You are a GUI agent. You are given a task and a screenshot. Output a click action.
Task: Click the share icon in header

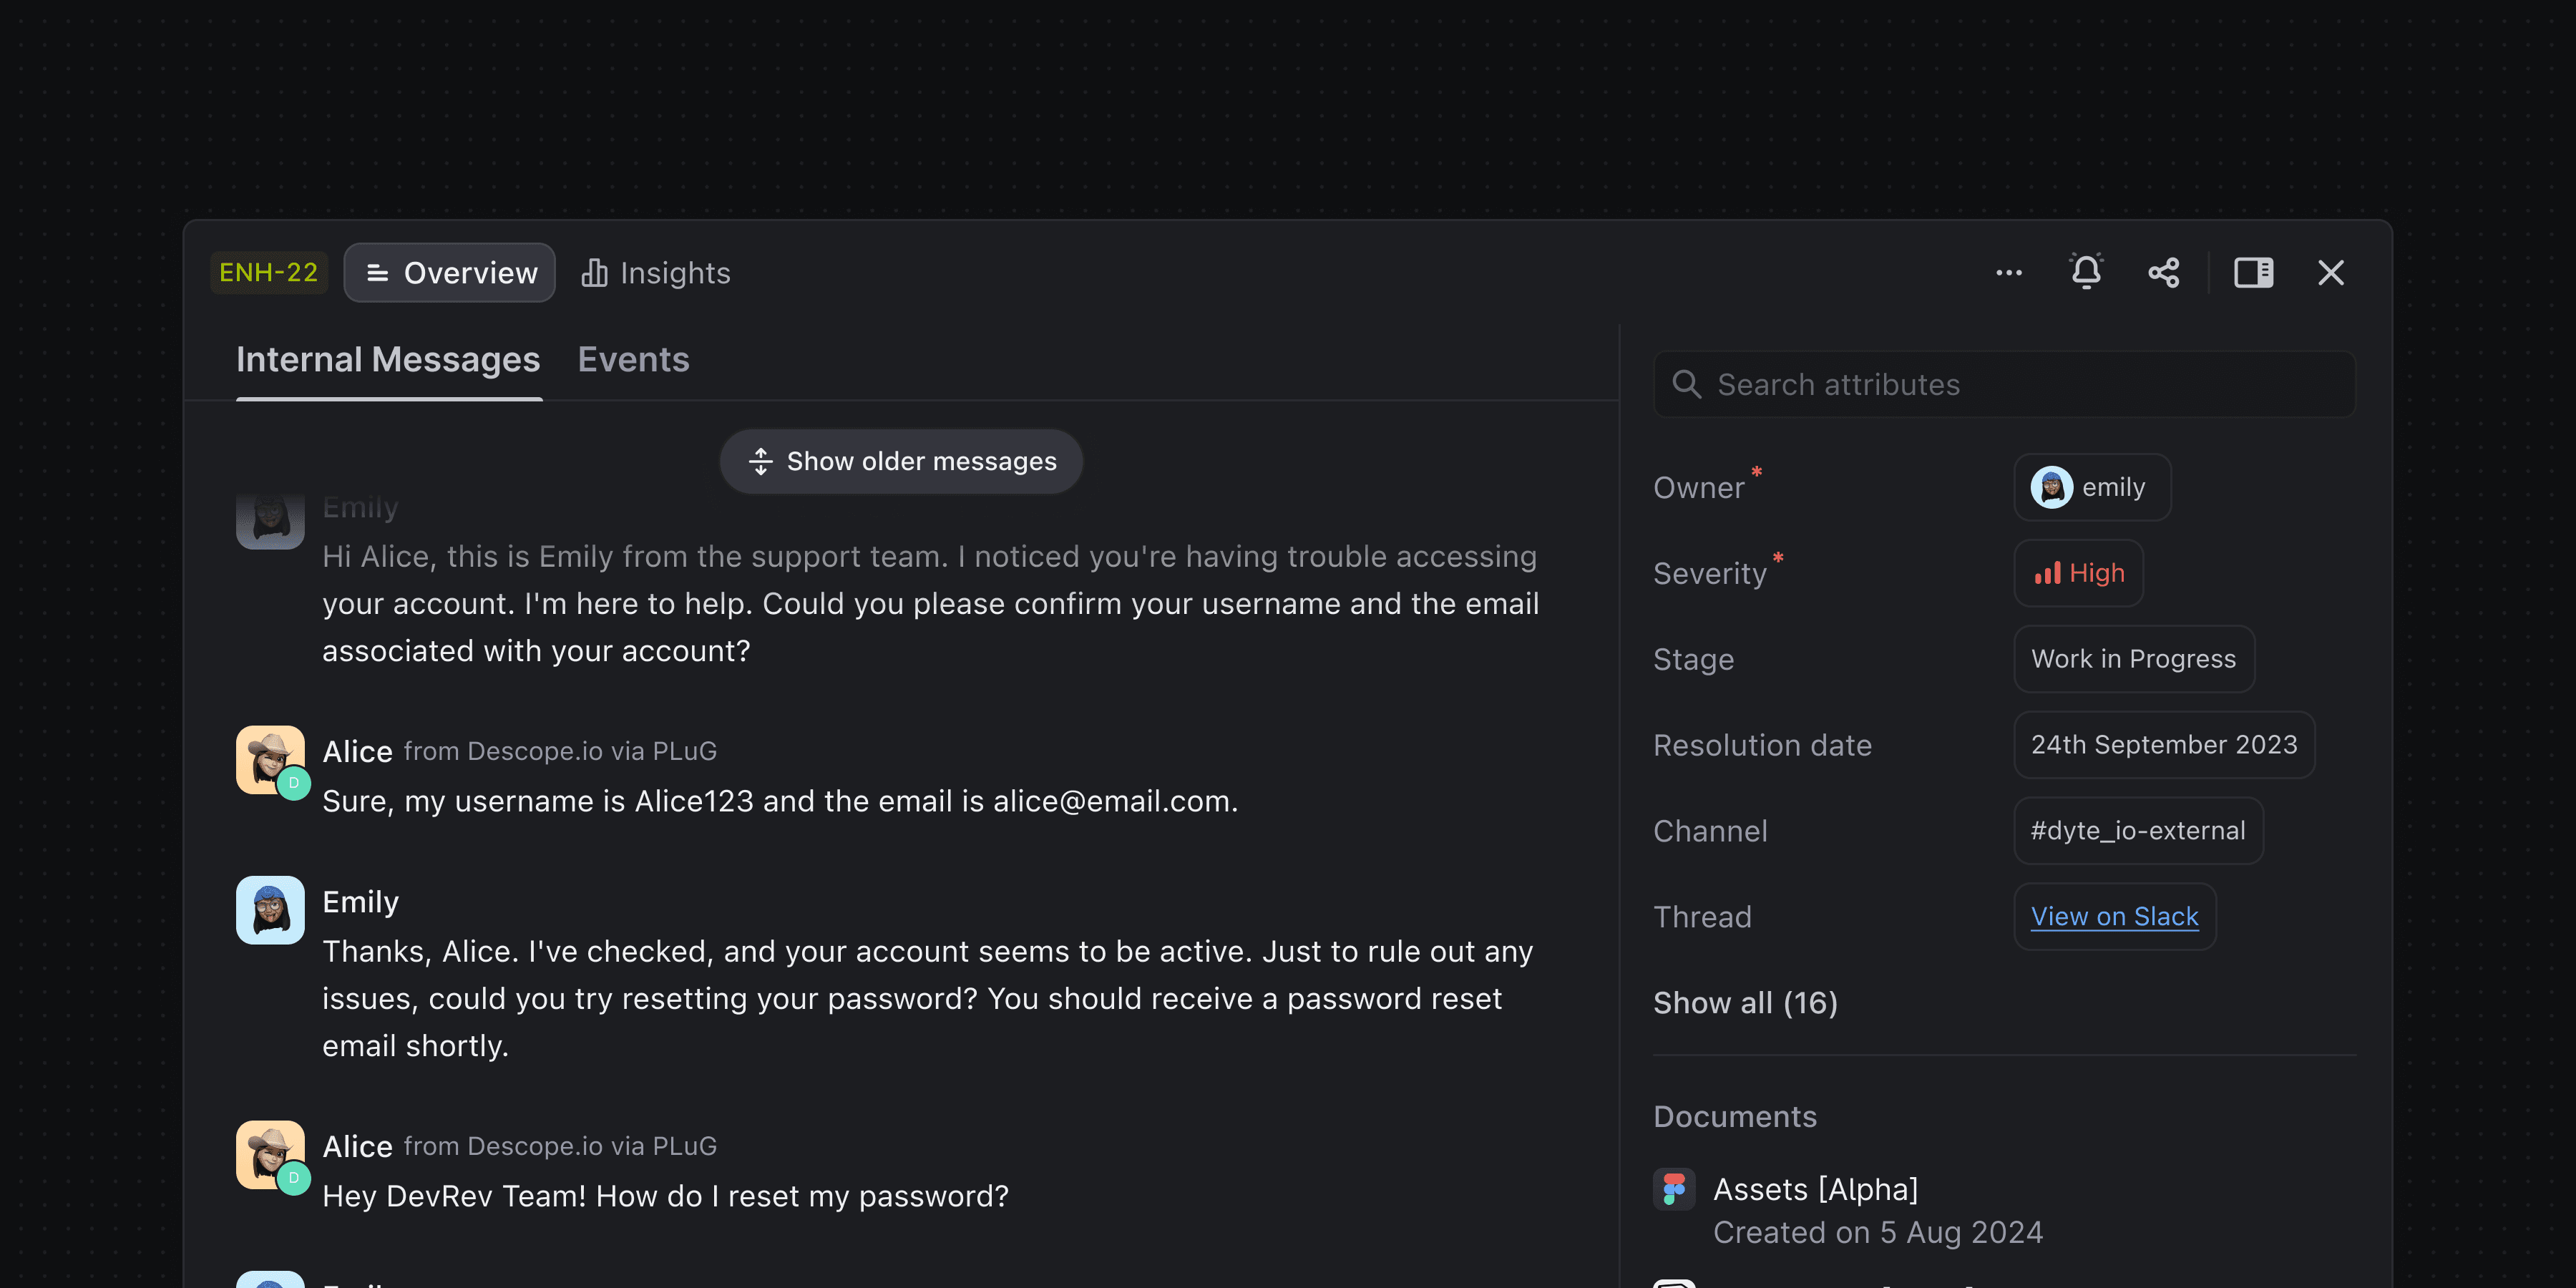2164,272
